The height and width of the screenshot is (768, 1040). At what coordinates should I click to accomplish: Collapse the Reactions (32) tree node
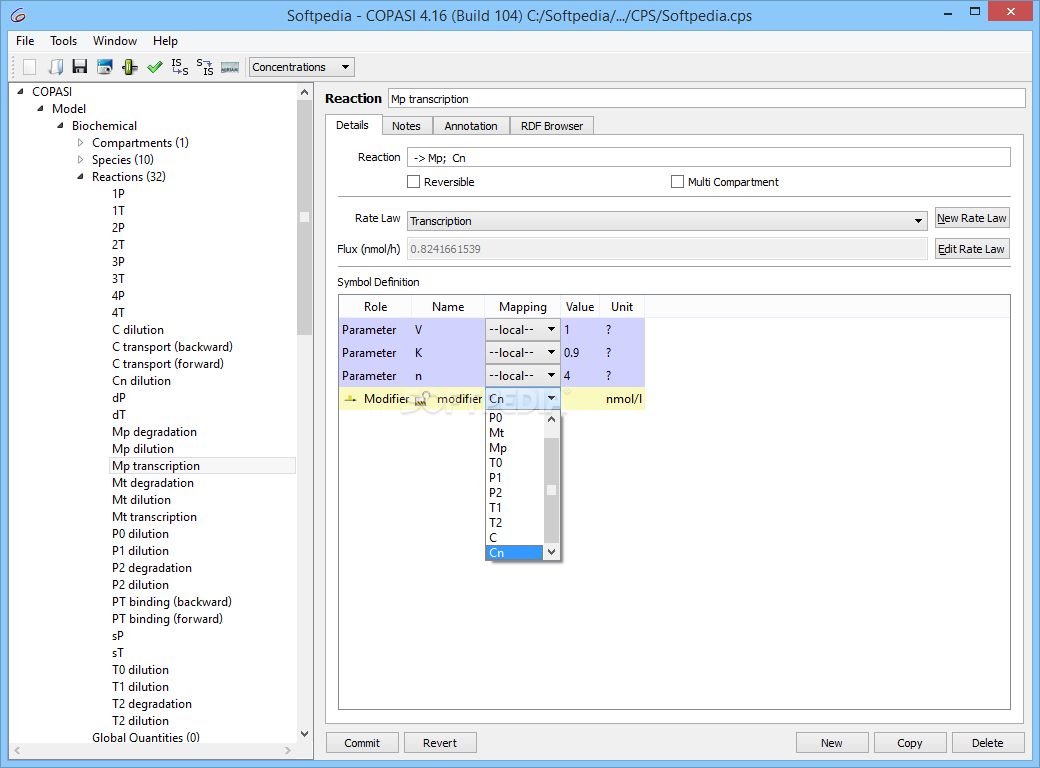tap(80, 176)
